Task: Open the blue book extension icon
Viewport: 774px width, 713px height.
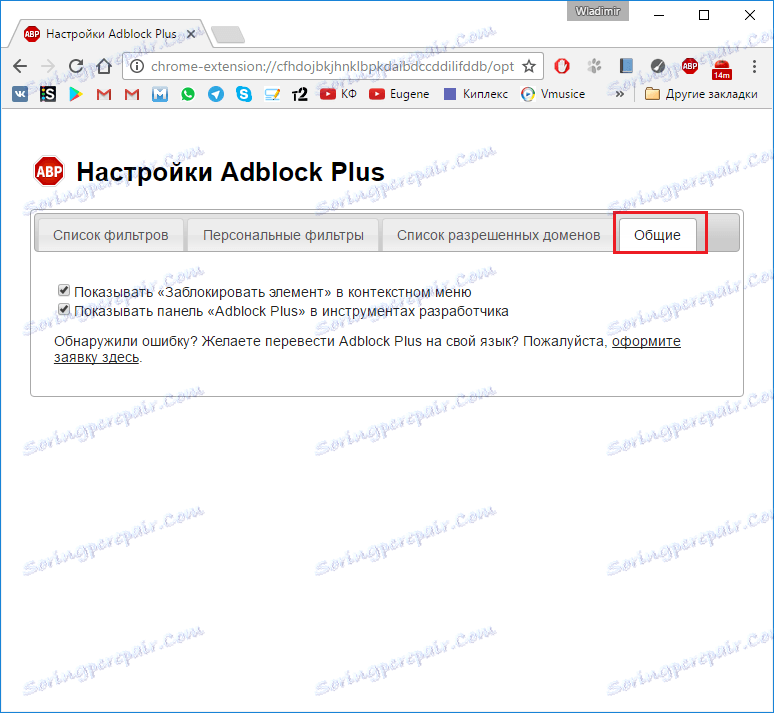Action: [x=626, y=66]
